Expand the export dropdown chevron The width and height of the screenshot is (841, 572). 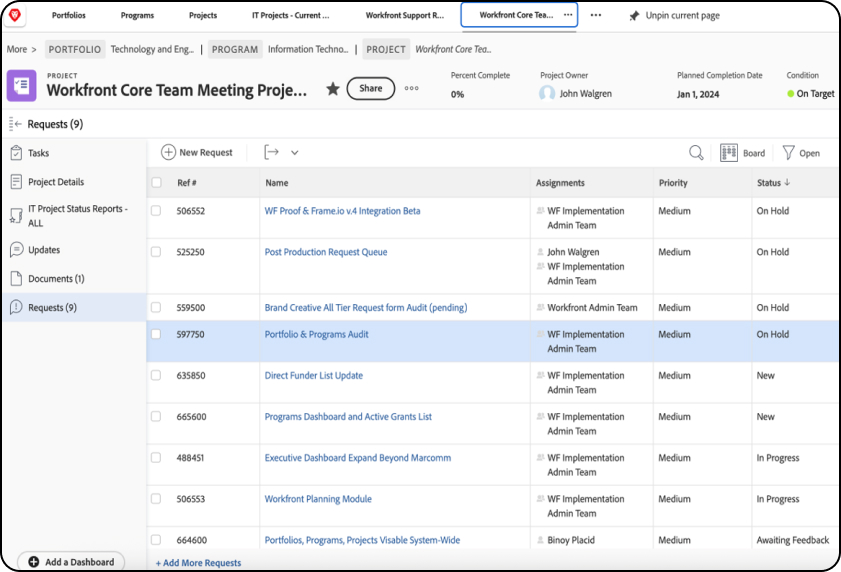pyautogui.click(x=294, y=153)
